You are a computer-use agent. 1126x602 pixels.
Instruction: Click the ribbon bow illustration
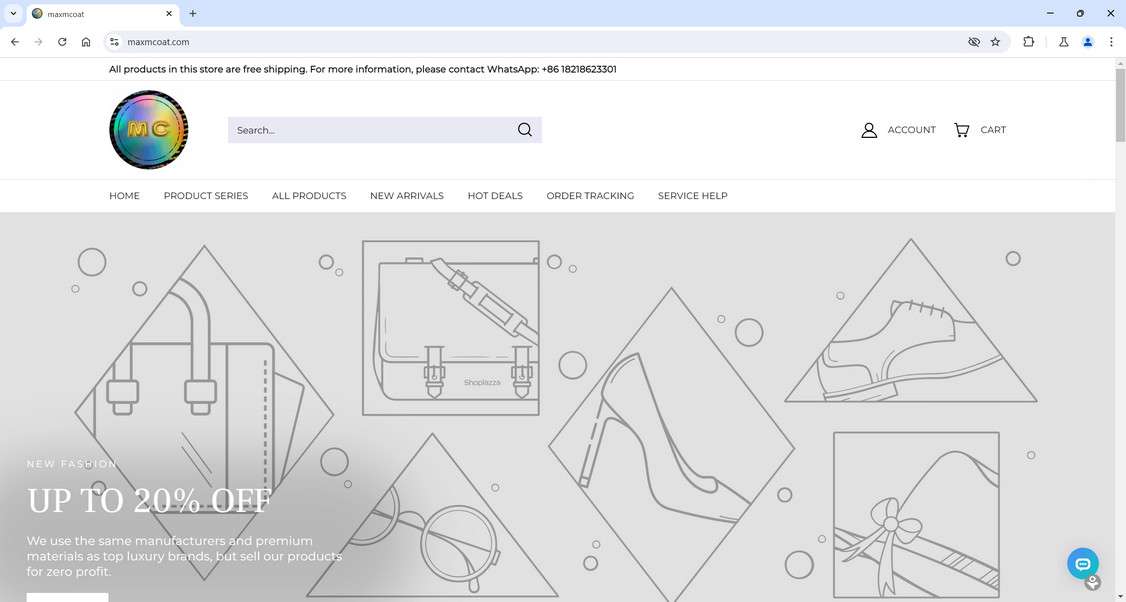tap(916, 515)
